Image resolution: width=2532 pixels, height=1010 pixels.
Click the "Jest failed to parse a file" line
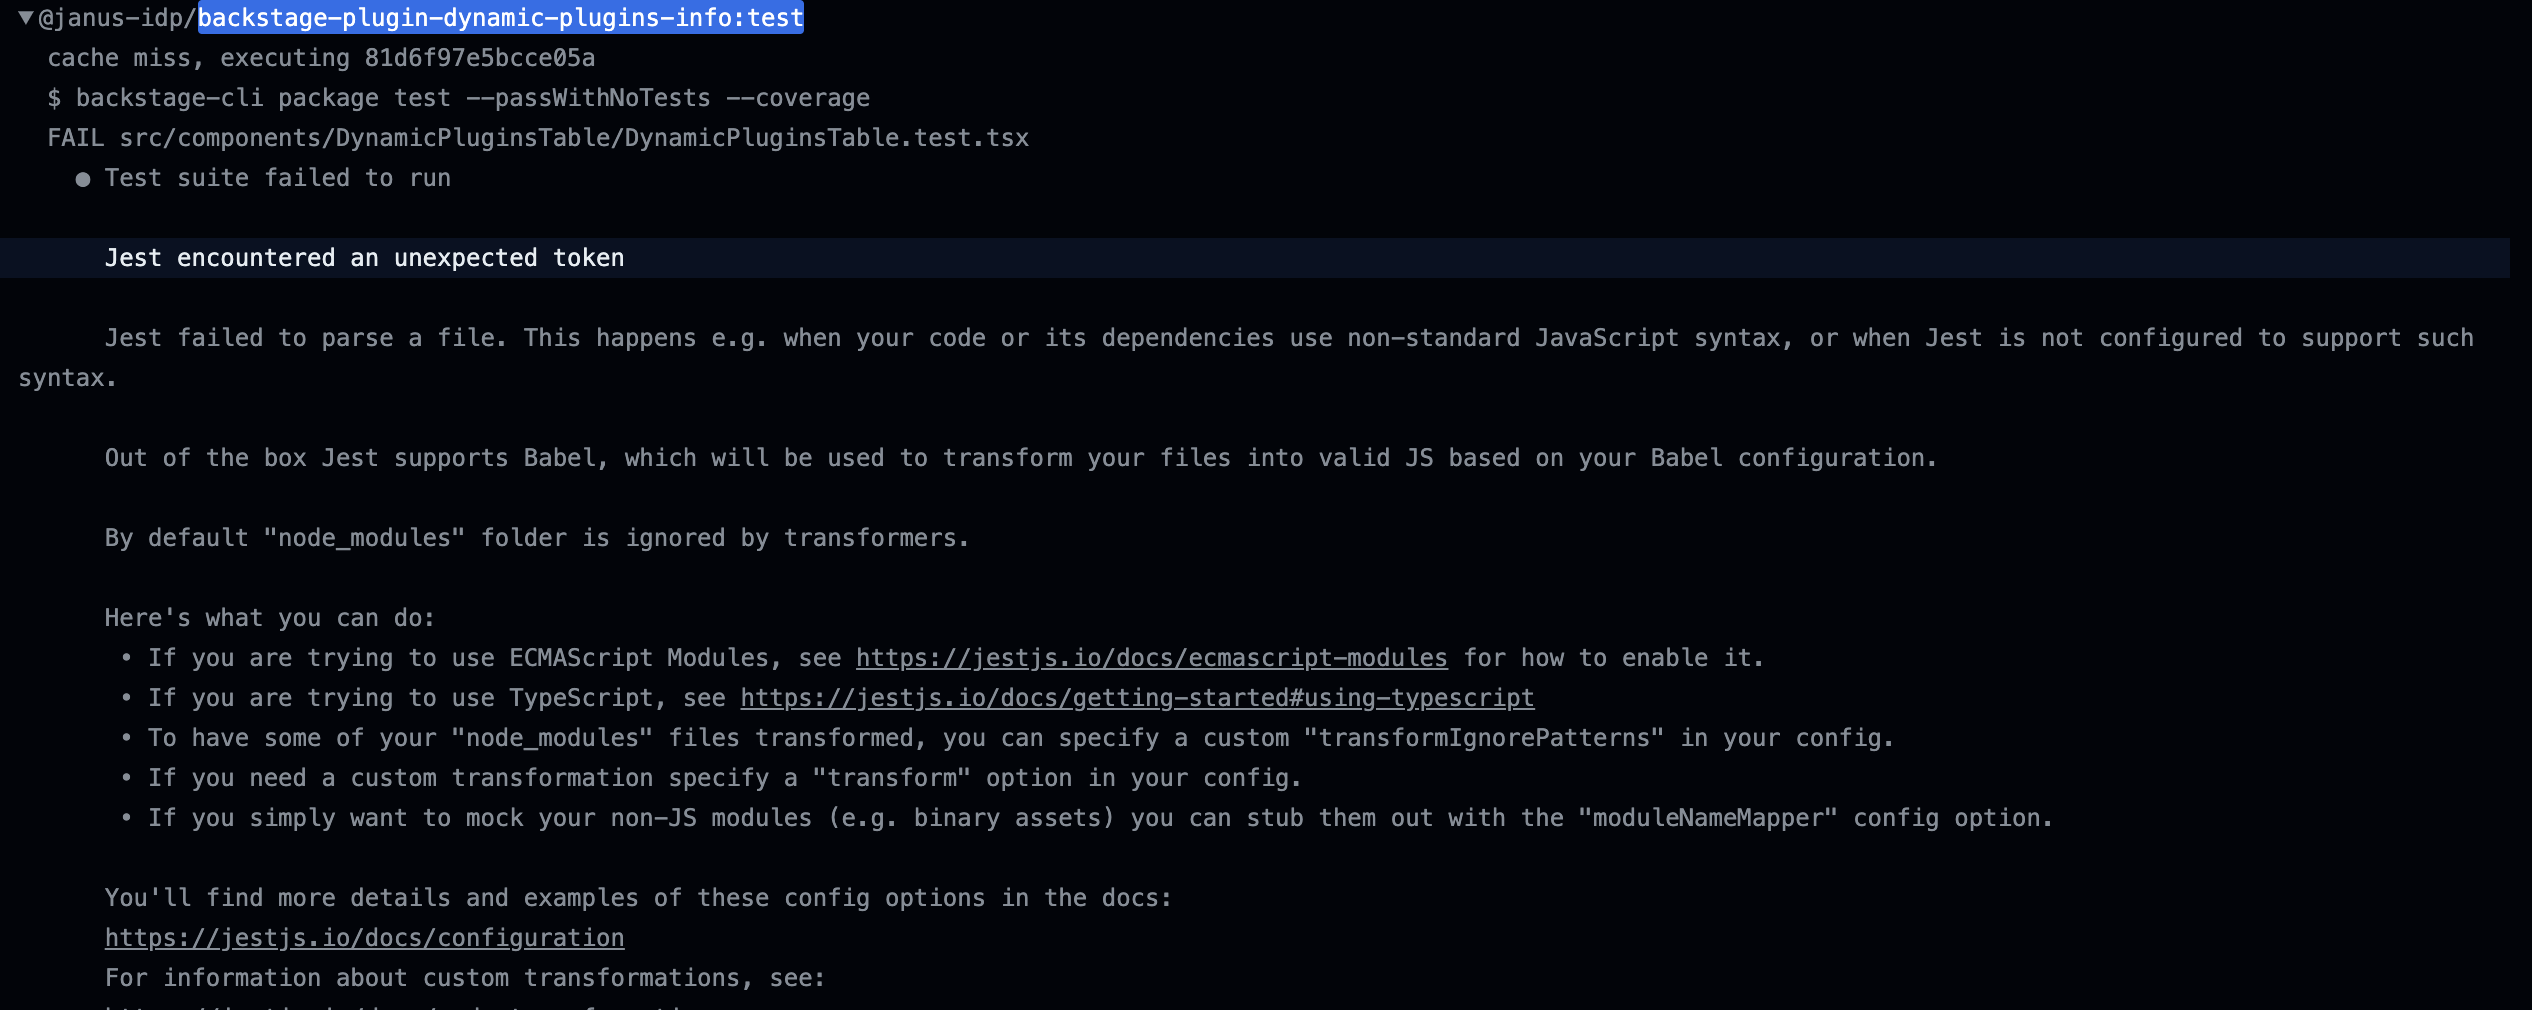tap(1288, 338)
